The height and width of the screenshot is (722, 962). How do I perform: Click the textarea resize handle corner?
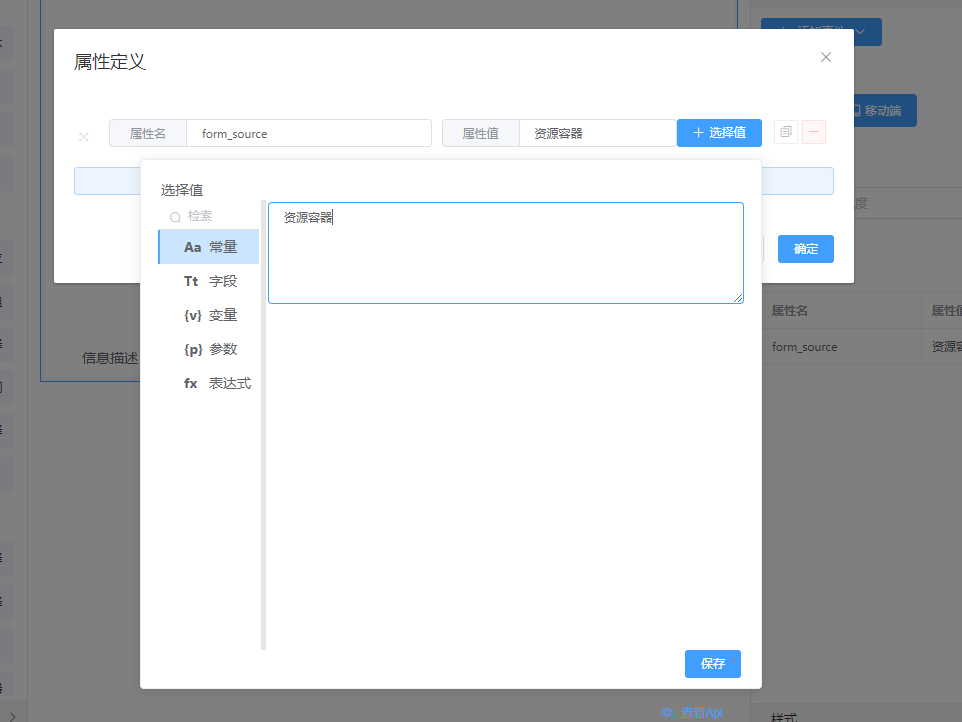click(x=739, y=298)
